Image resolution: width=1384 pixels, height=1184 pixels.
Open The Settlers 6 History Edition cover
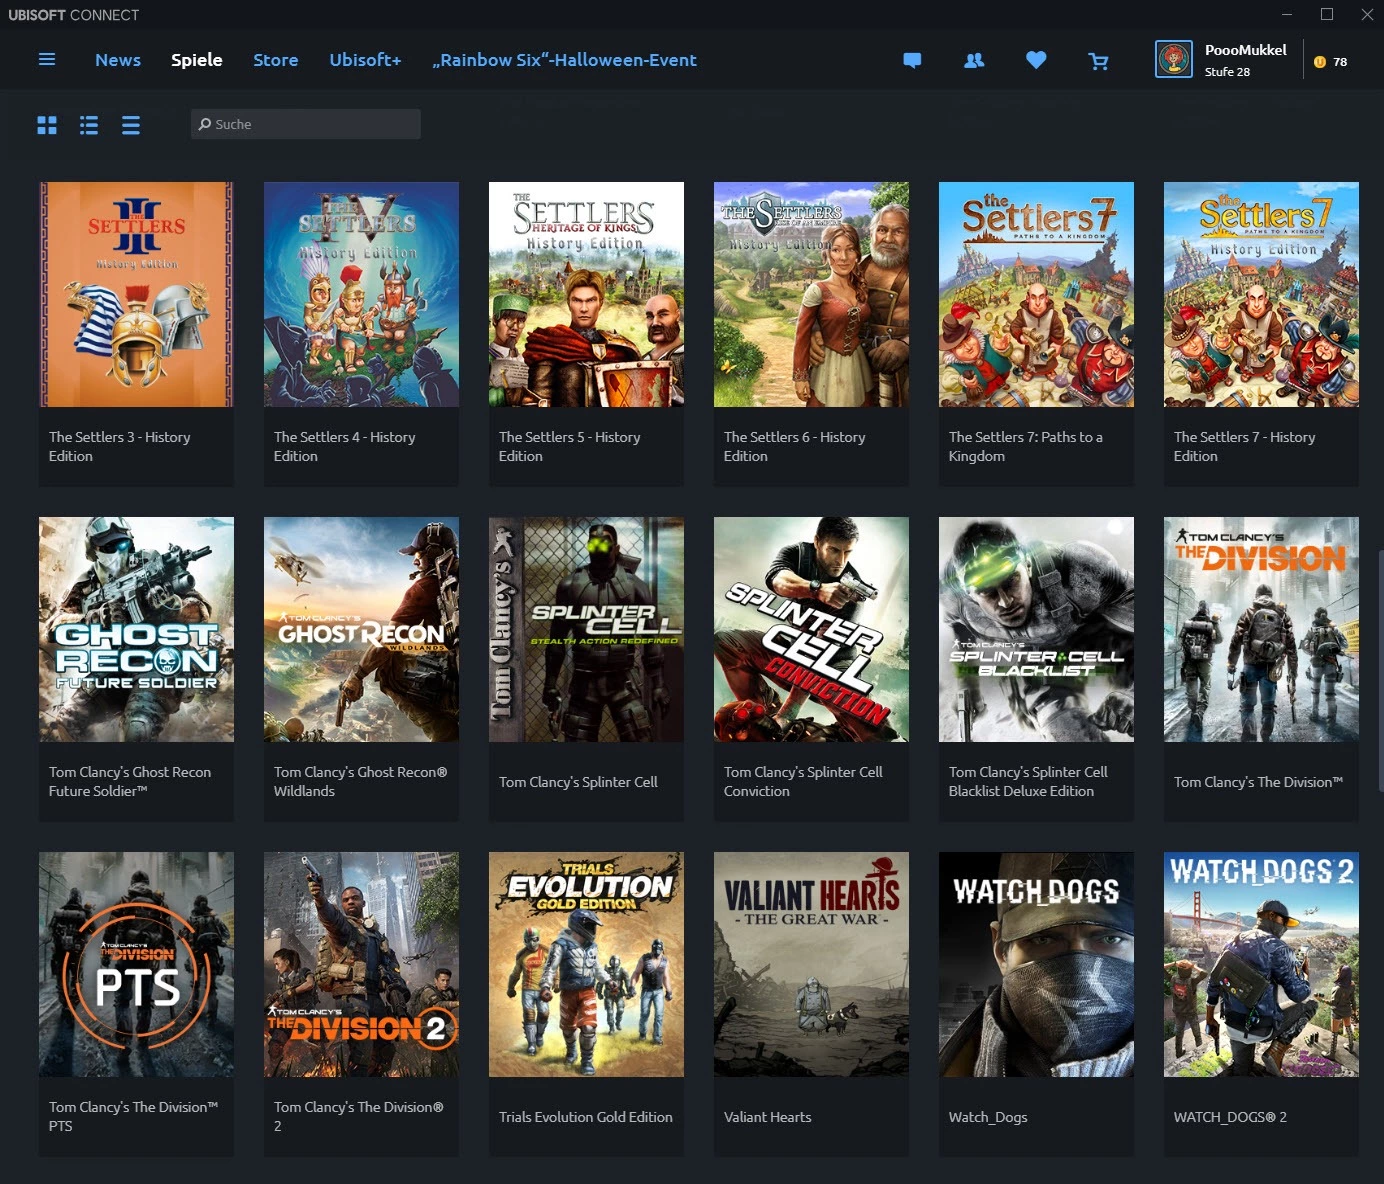pyautogui.click(x=811, y=294)
